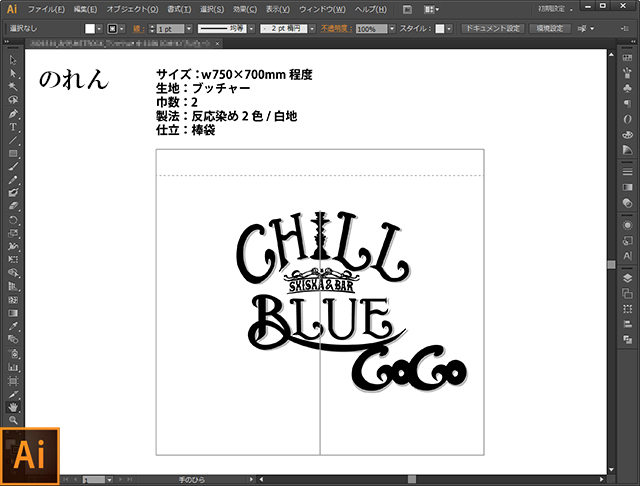640x486 pixels.
Task: Click the ドキュメント設定 button
Action: (x=492, y=29)
